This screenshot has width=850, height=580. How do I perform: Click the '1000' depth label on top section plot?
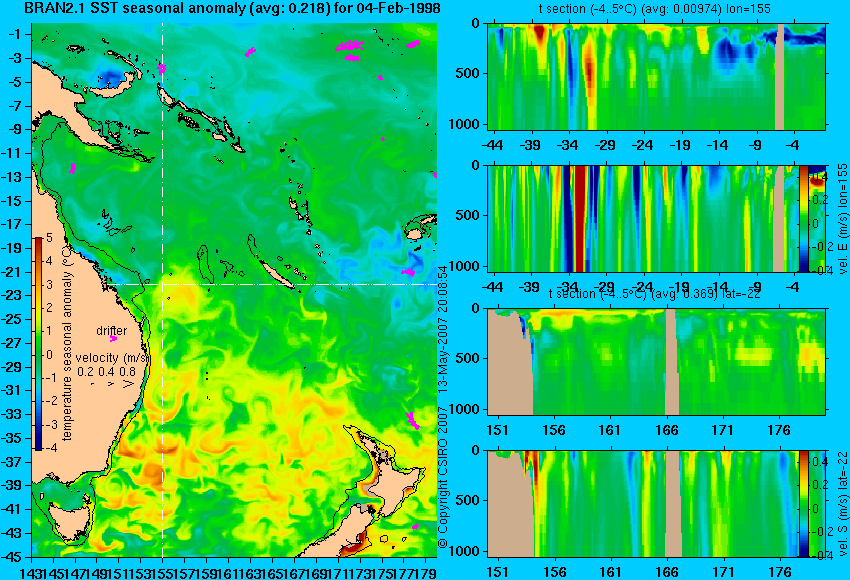click(464, 124)
